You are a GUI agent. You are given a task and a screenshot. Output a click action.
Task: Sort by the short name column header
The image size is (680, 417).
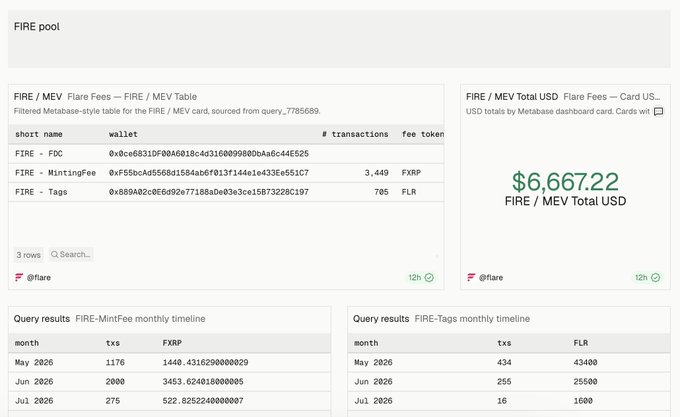39,134
